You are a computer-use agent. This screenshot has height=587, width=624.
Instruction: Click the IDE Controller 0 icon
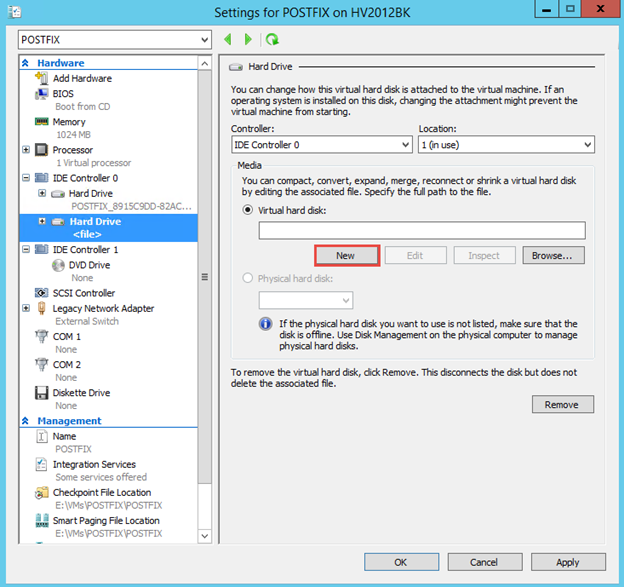pos(41,178)
